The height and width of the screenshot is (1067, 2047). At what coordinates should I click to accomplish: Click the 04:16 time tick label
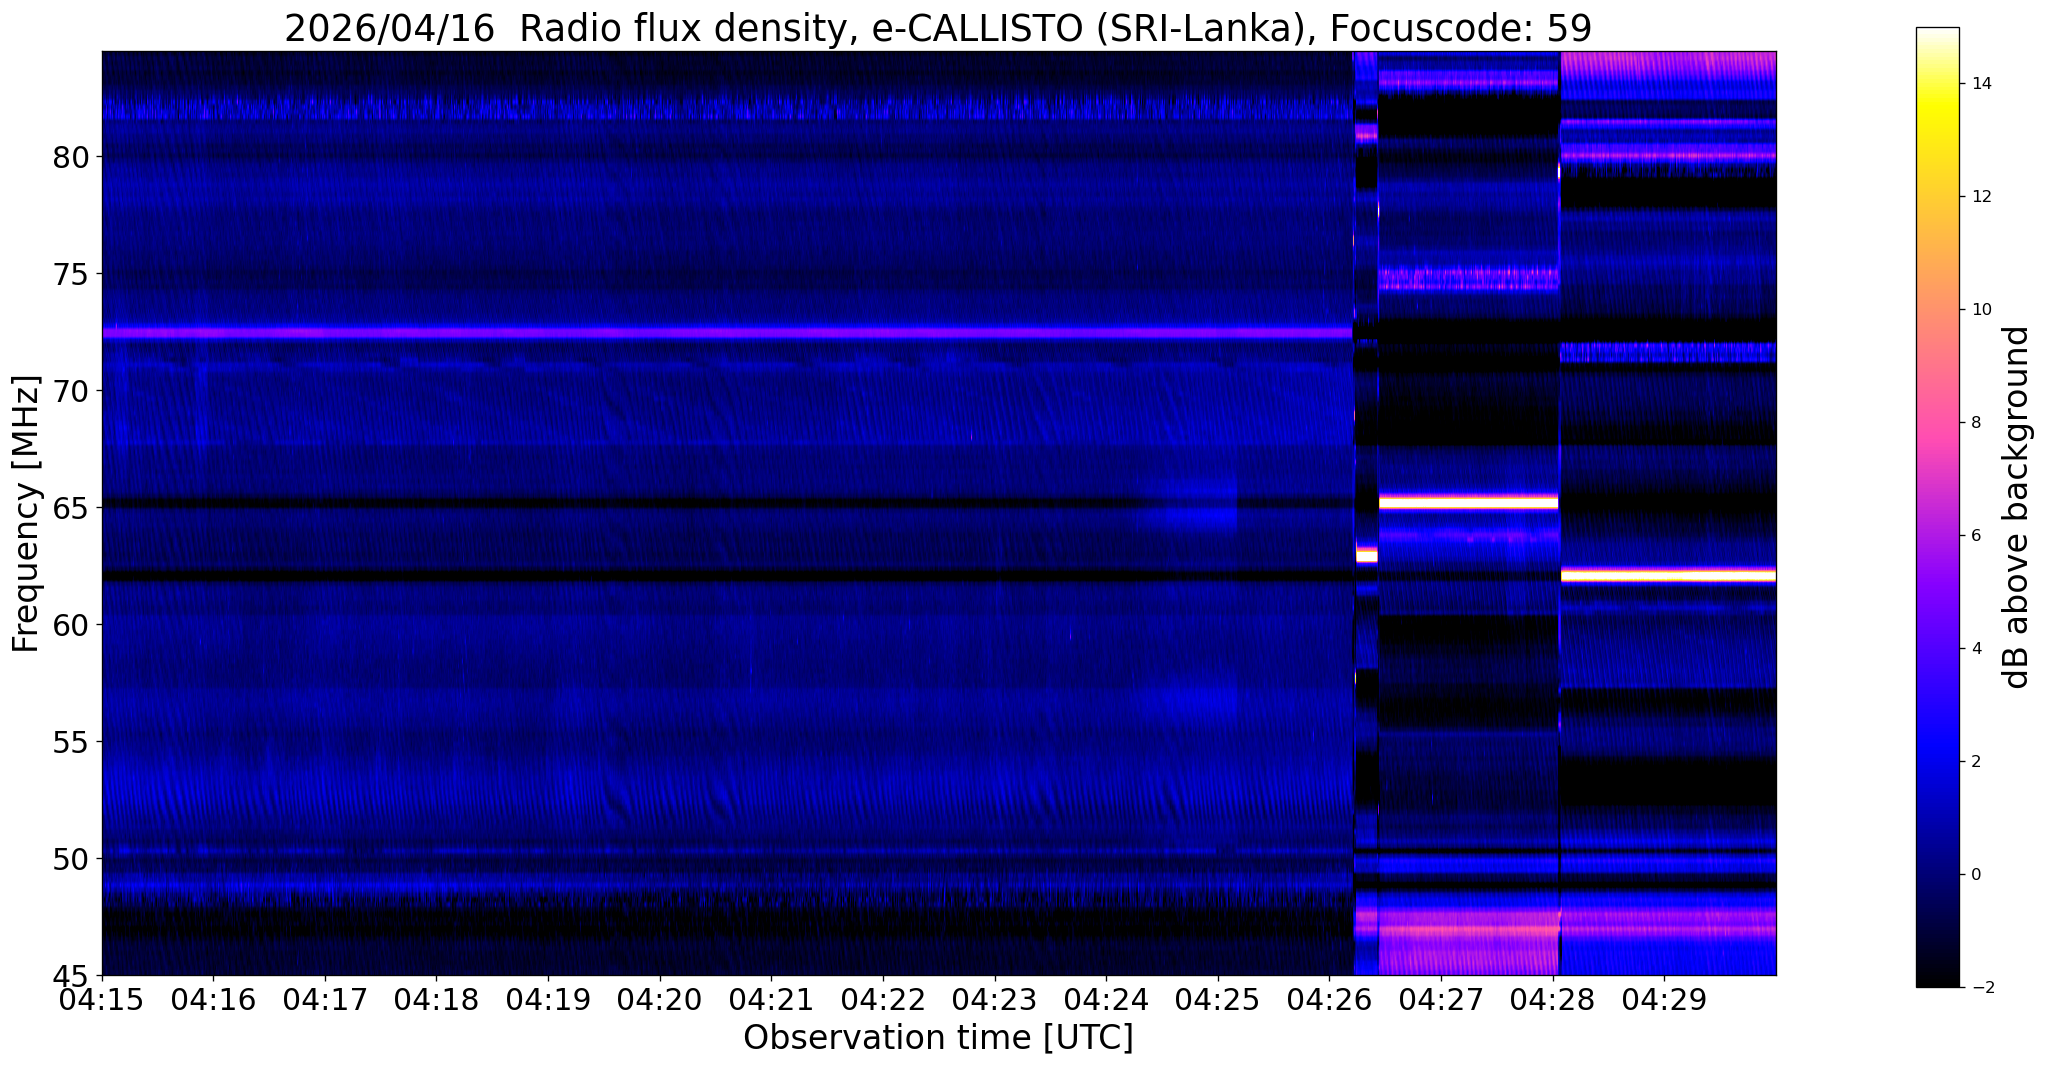tap(213, 998)
